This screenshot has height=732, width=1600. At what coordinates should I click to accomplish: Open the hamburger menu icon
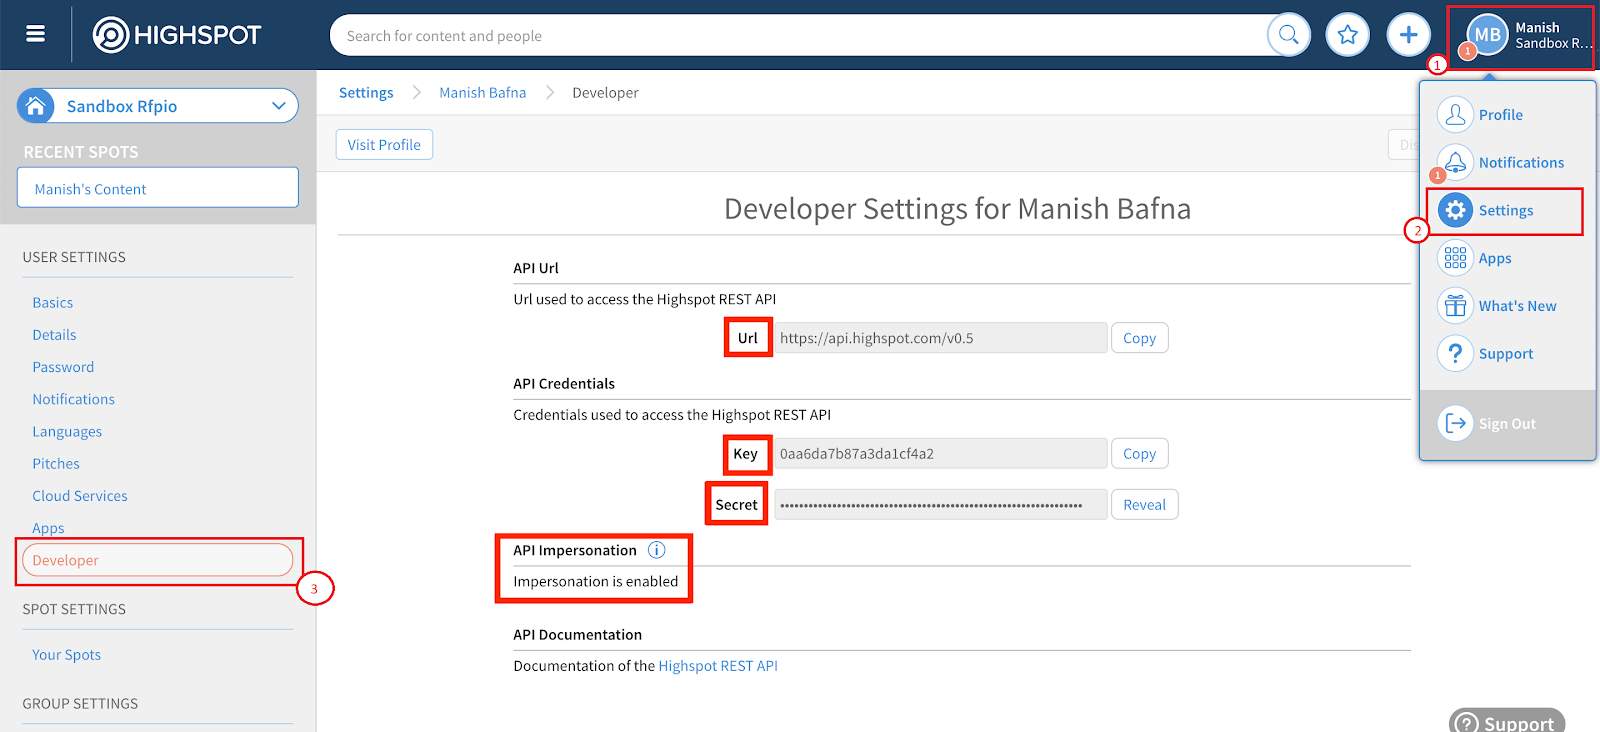pyautogui.click(x=35, y=34)
